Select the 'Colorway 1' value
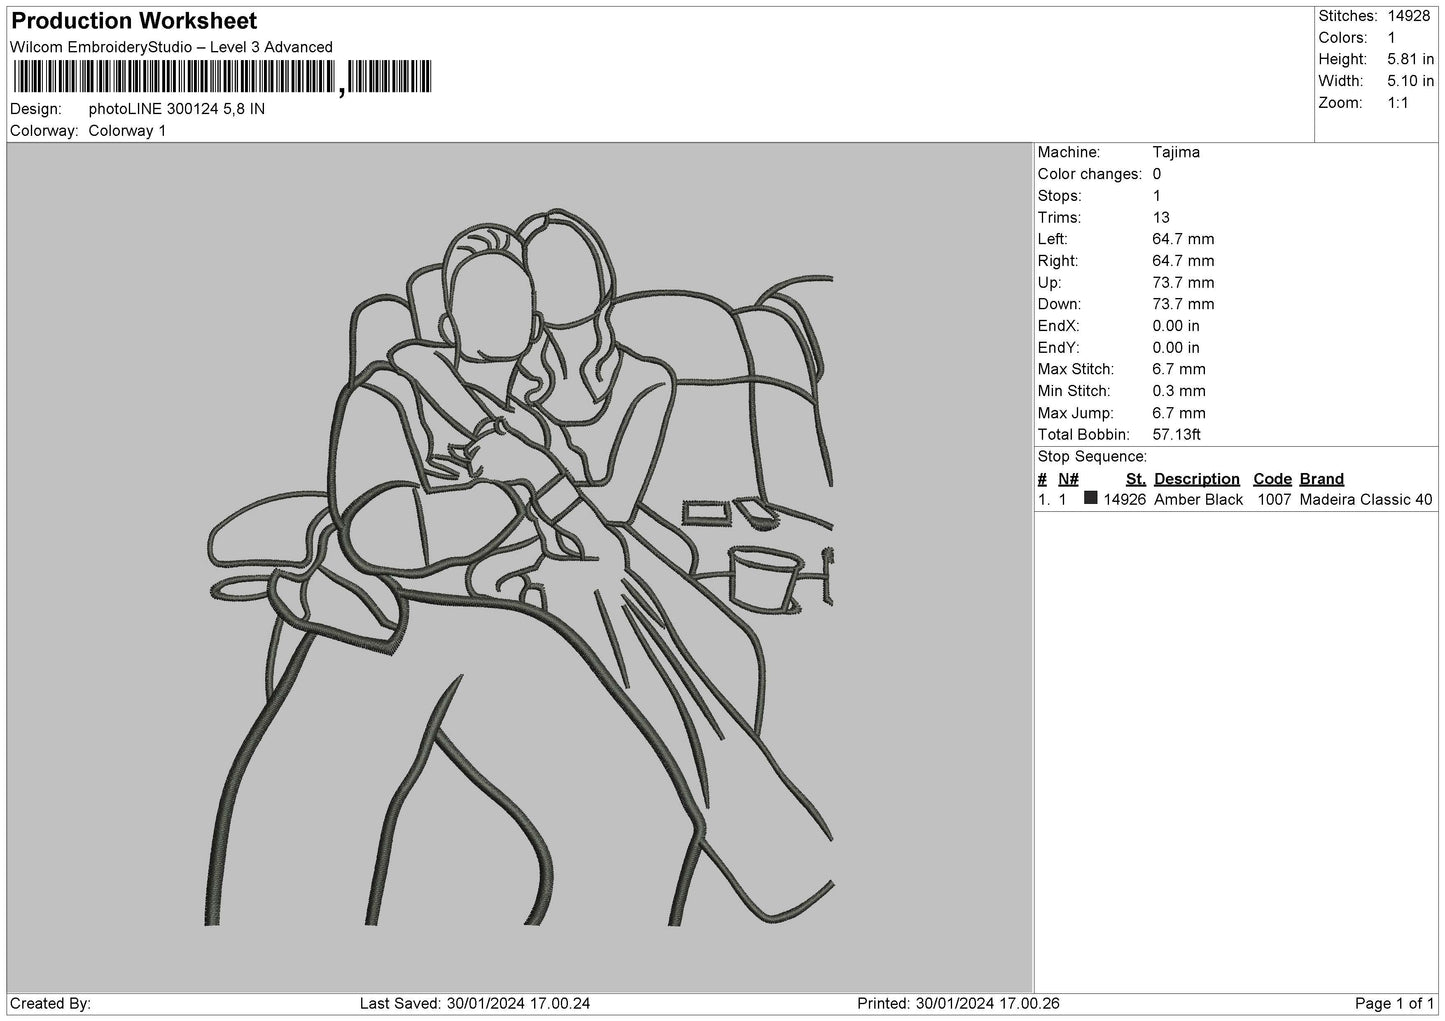Screen dimensions: 1445x1021 pyautogui.click(x=128, y=131)
